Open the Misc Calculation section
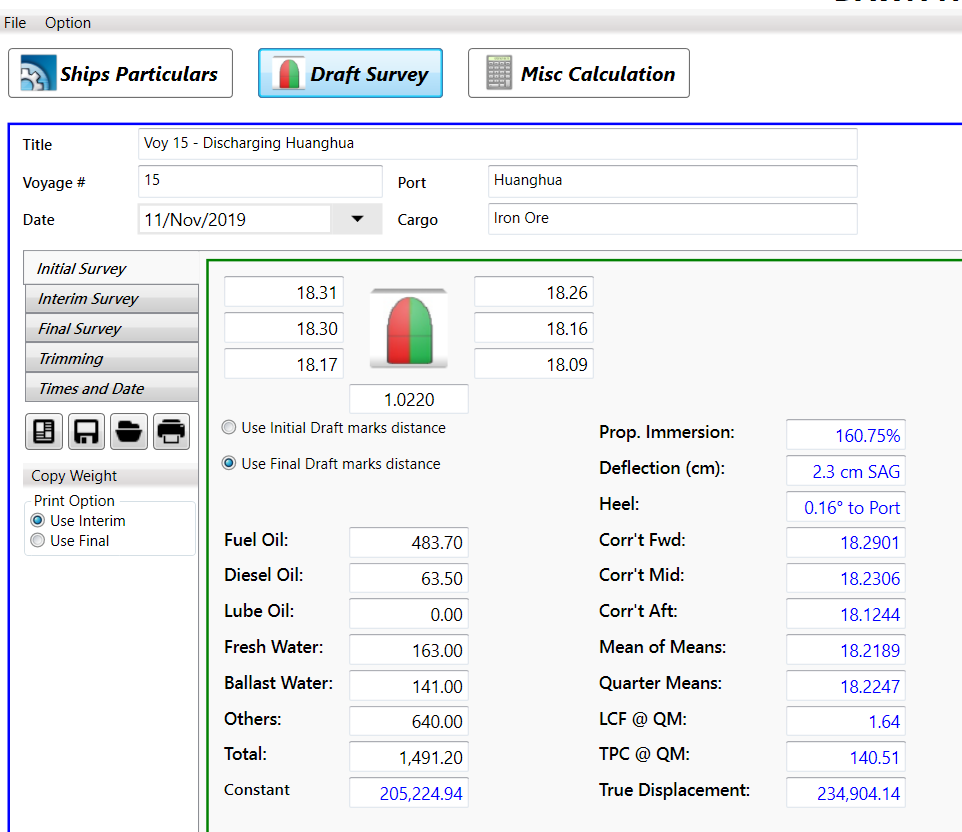The width and height of the screenshot is (962, 832). [579, 74]
